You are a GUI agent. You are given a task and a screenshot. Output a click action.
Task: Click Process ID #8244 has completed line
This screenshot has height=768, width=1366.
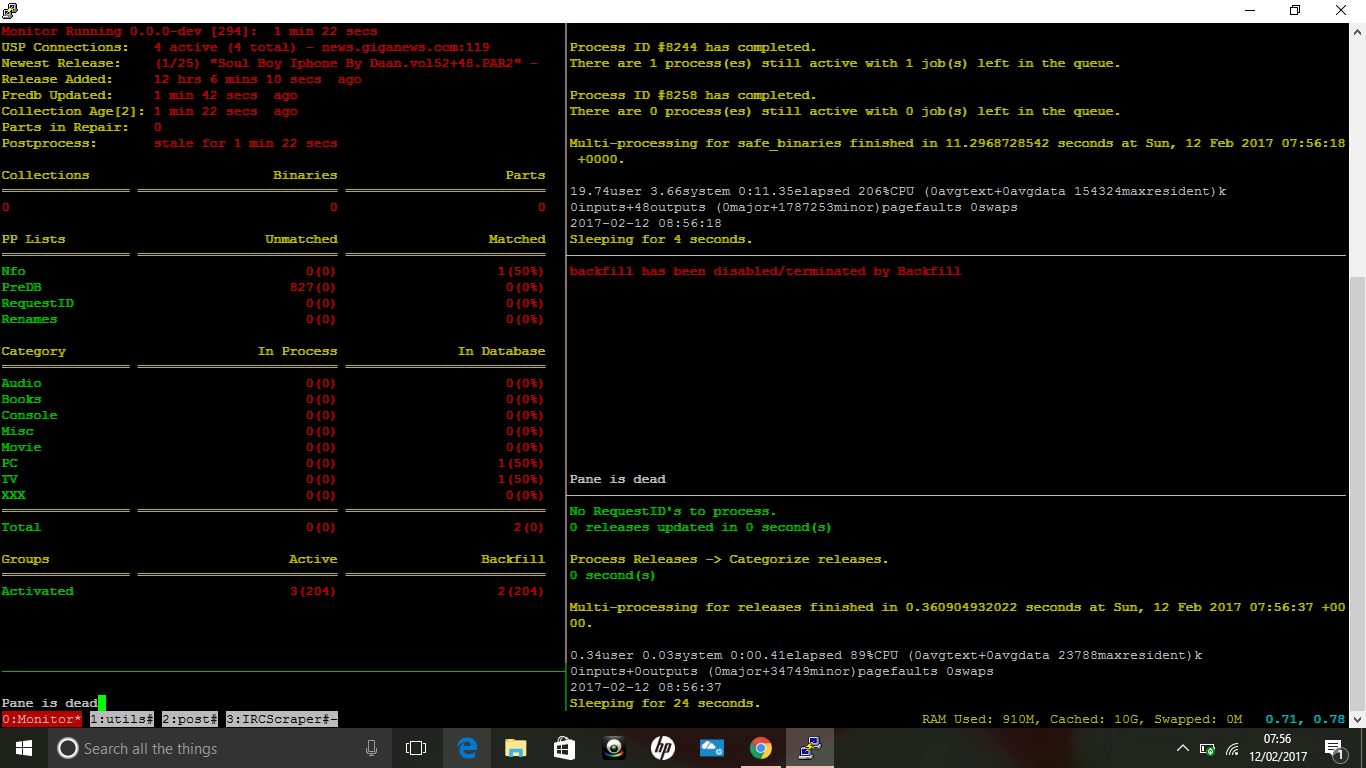(693, 47)
